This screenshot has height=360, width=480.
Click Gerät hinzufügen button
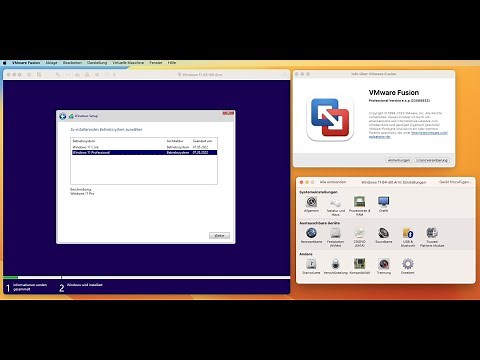[455, 182]
